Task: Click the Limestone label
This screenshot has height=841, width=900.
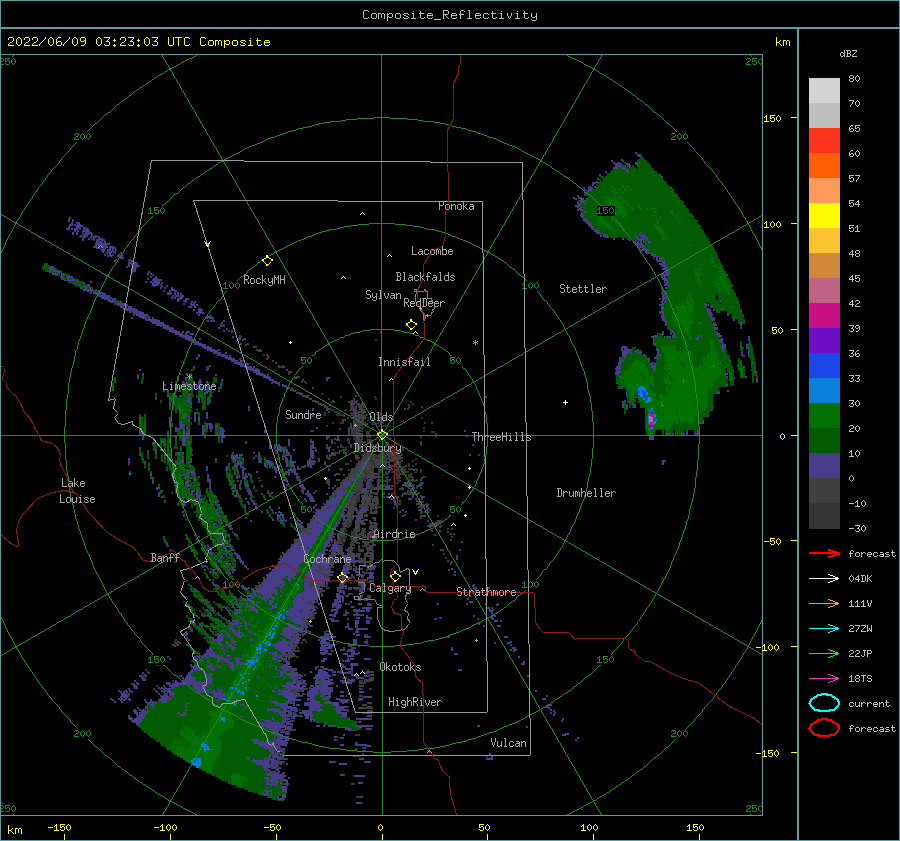Action: (x=189, y=386)
